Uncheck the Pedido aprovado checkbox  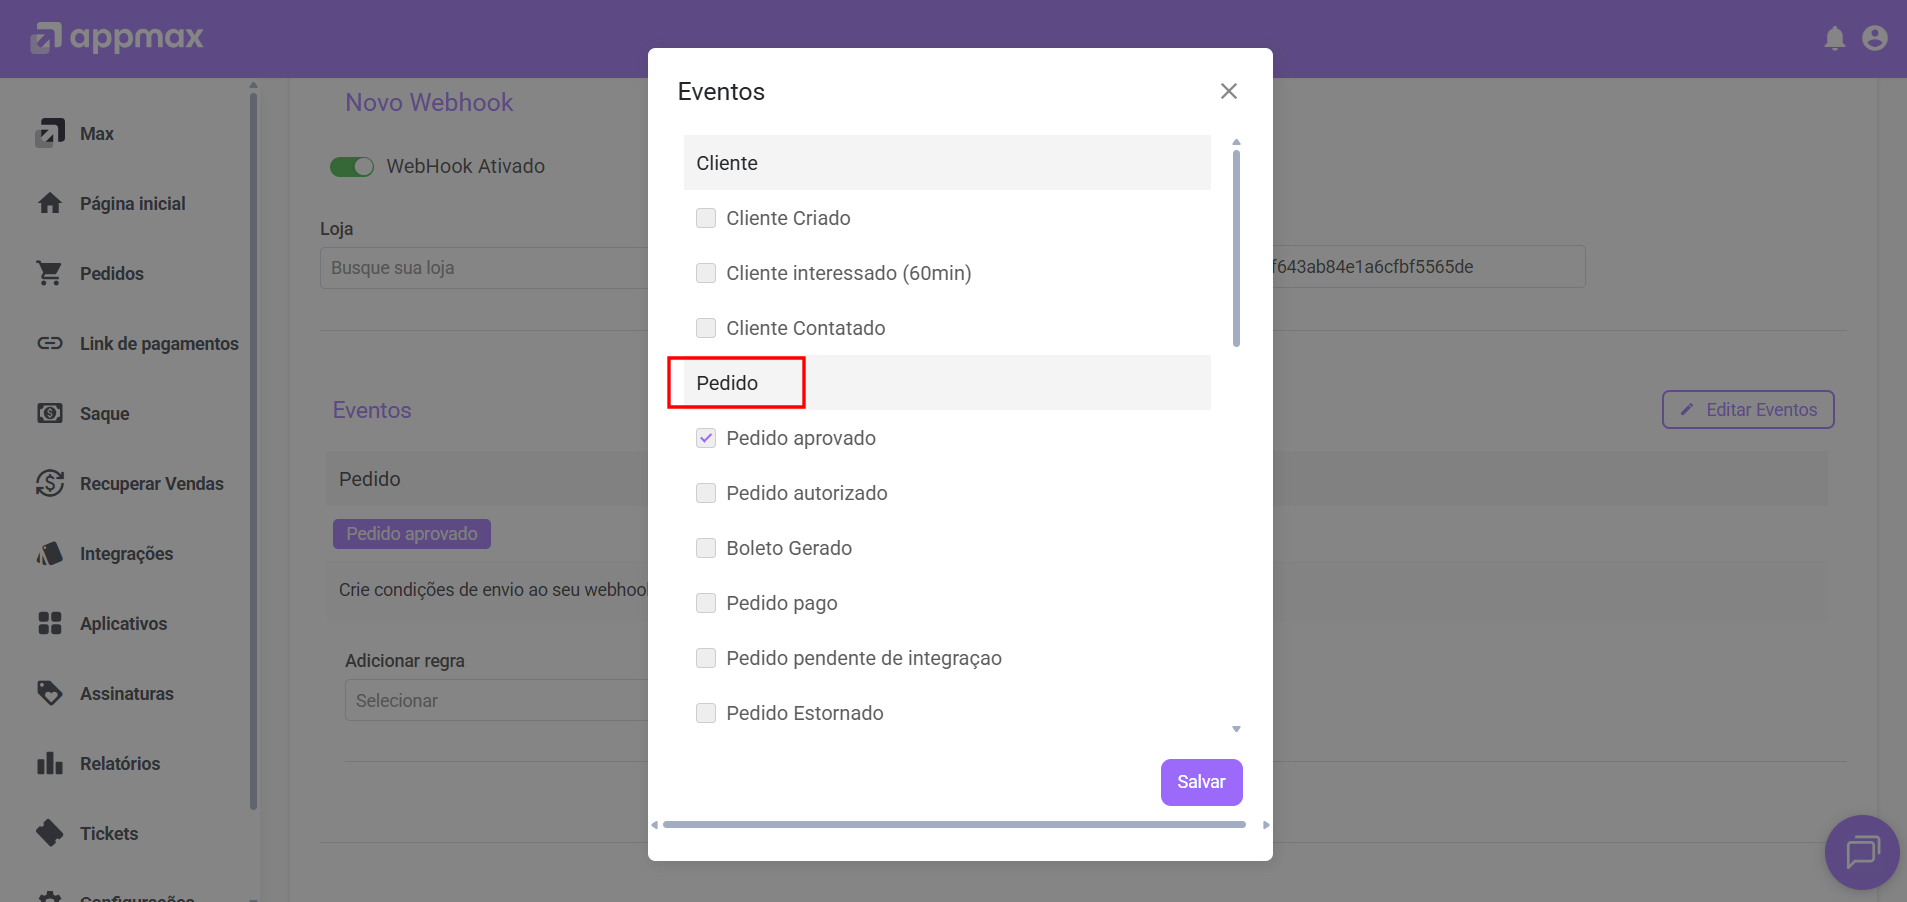pos(706,438)
